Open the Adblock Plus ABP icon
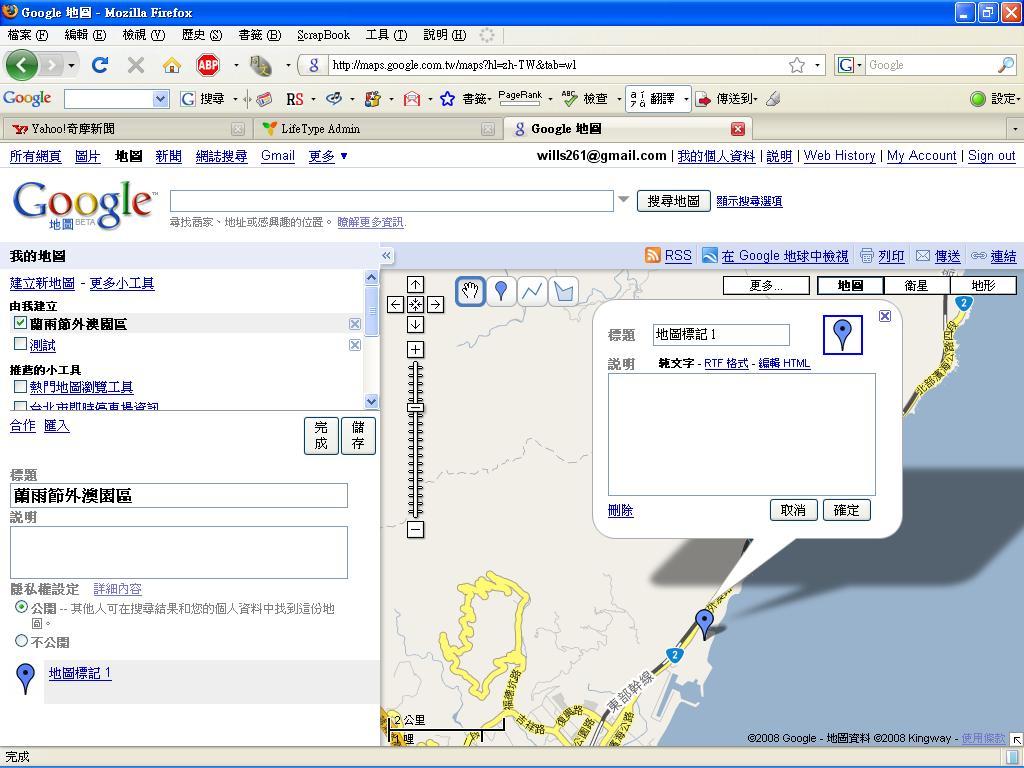Screen dimensions: 1024x768 pyautogui.click(x=208, y=65)
